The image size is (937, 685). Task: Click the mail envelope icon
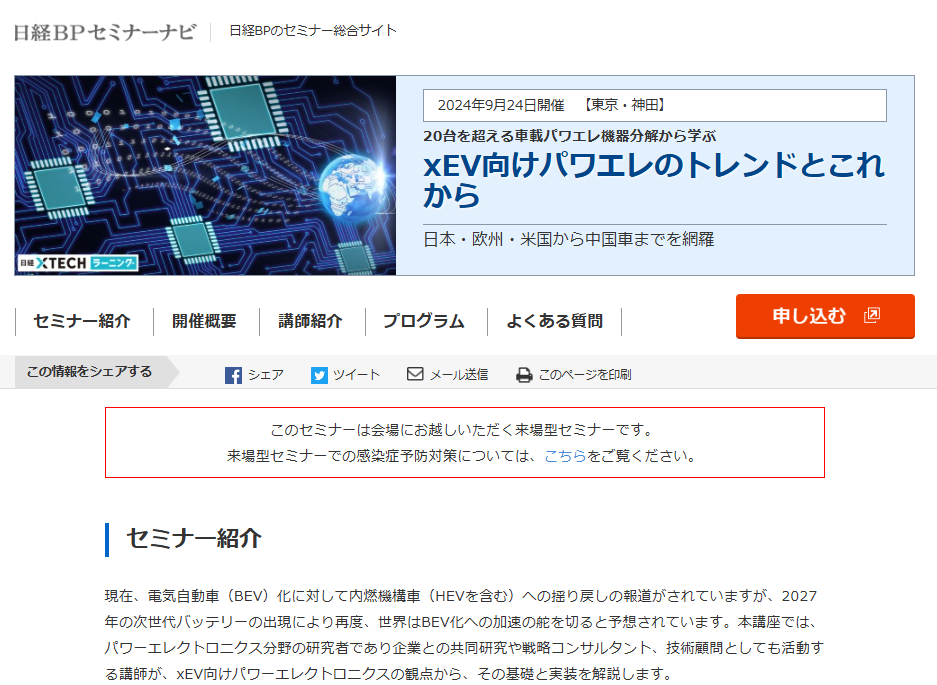pos(415,374)
